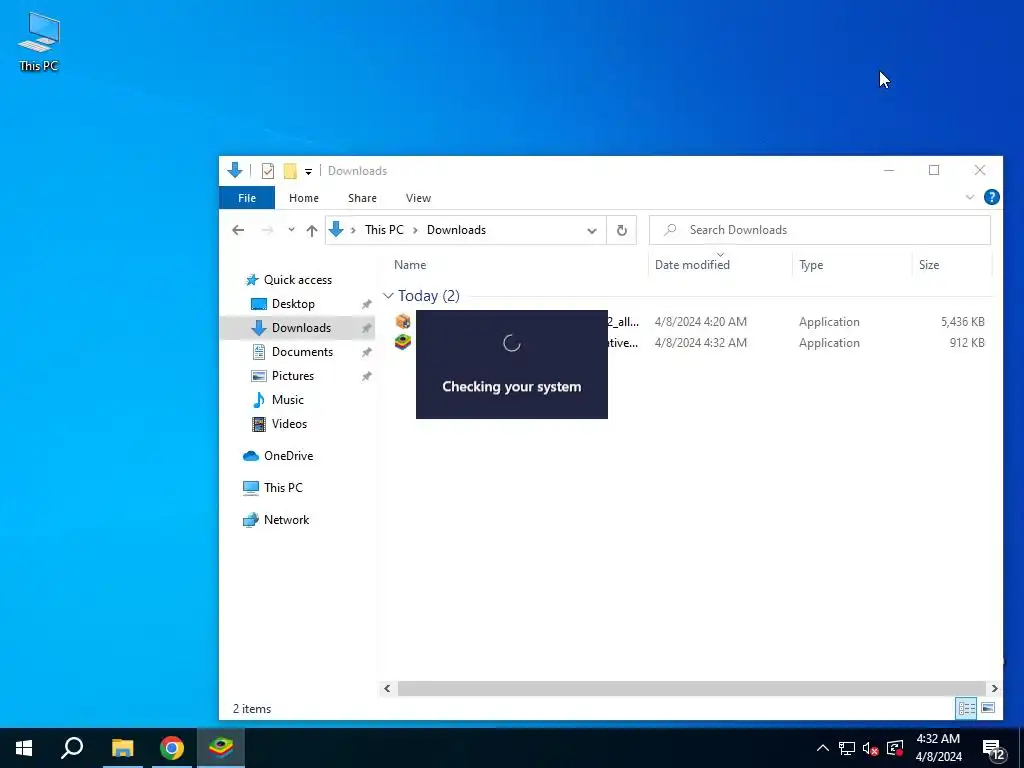Sort by Date modified column header
Screen dimensions: 1024x768
point(692,265)
